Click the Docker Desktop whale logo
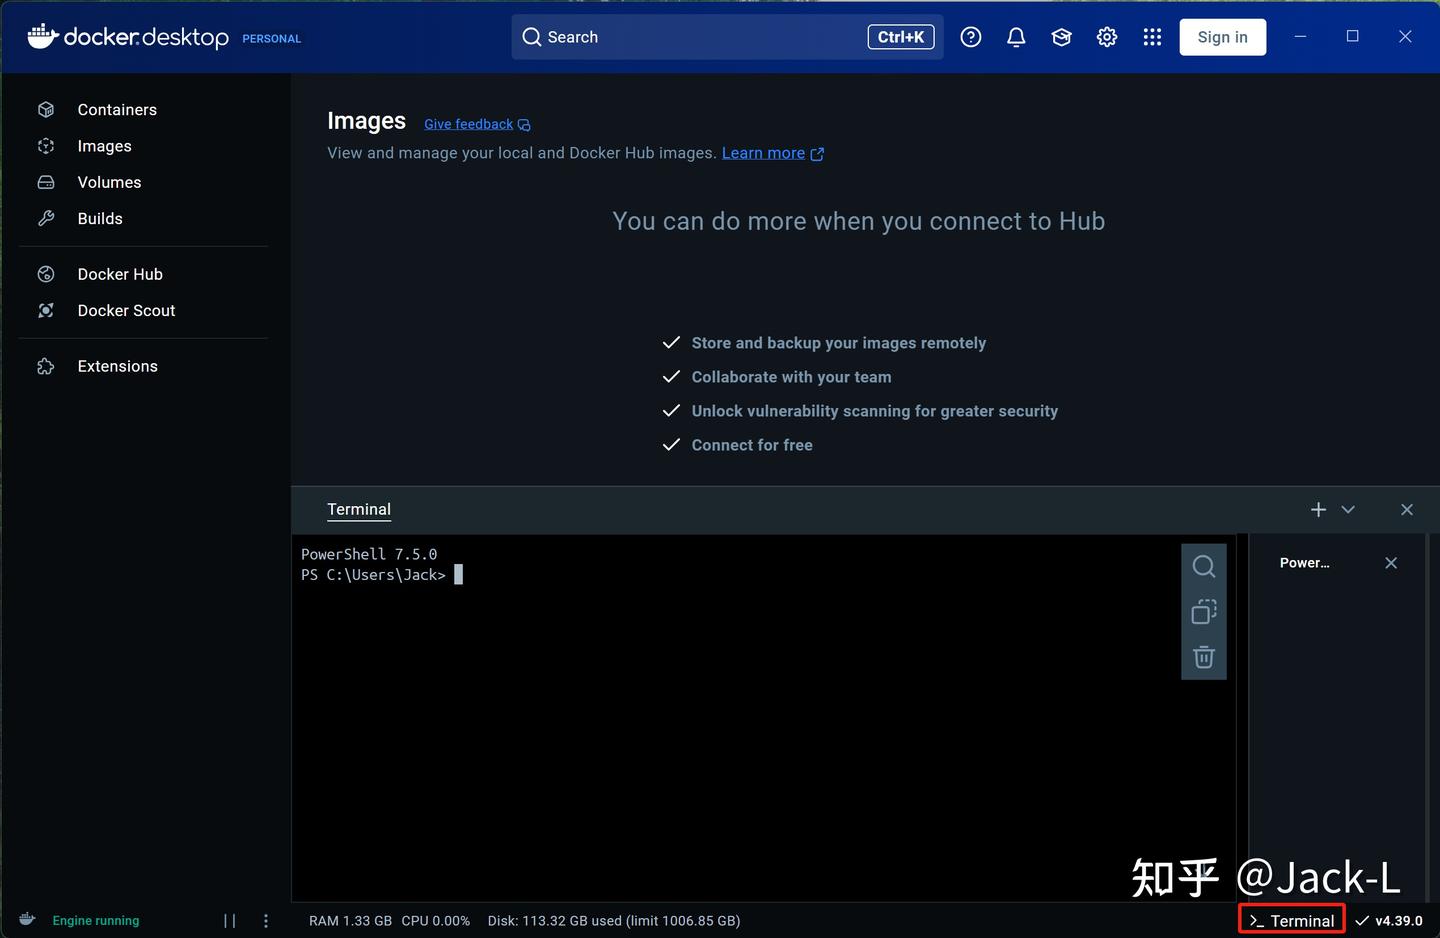1440x938 pixels. 43,36
